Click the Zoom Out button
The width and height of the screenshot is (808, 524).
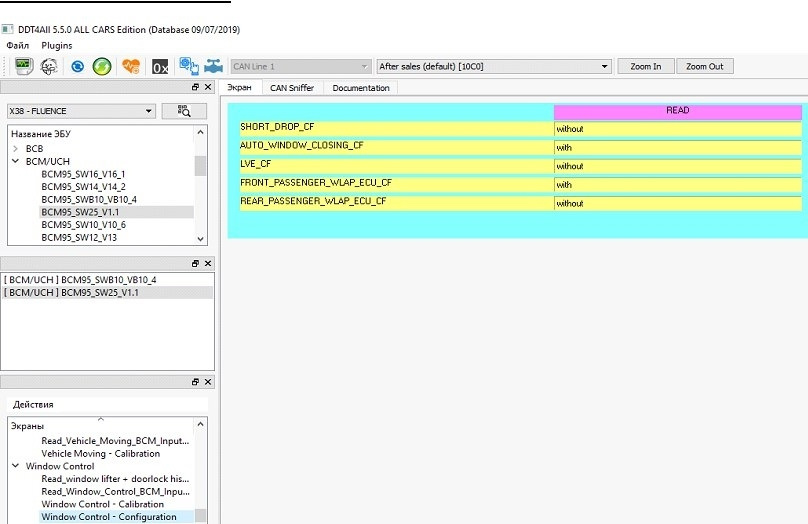704,66
